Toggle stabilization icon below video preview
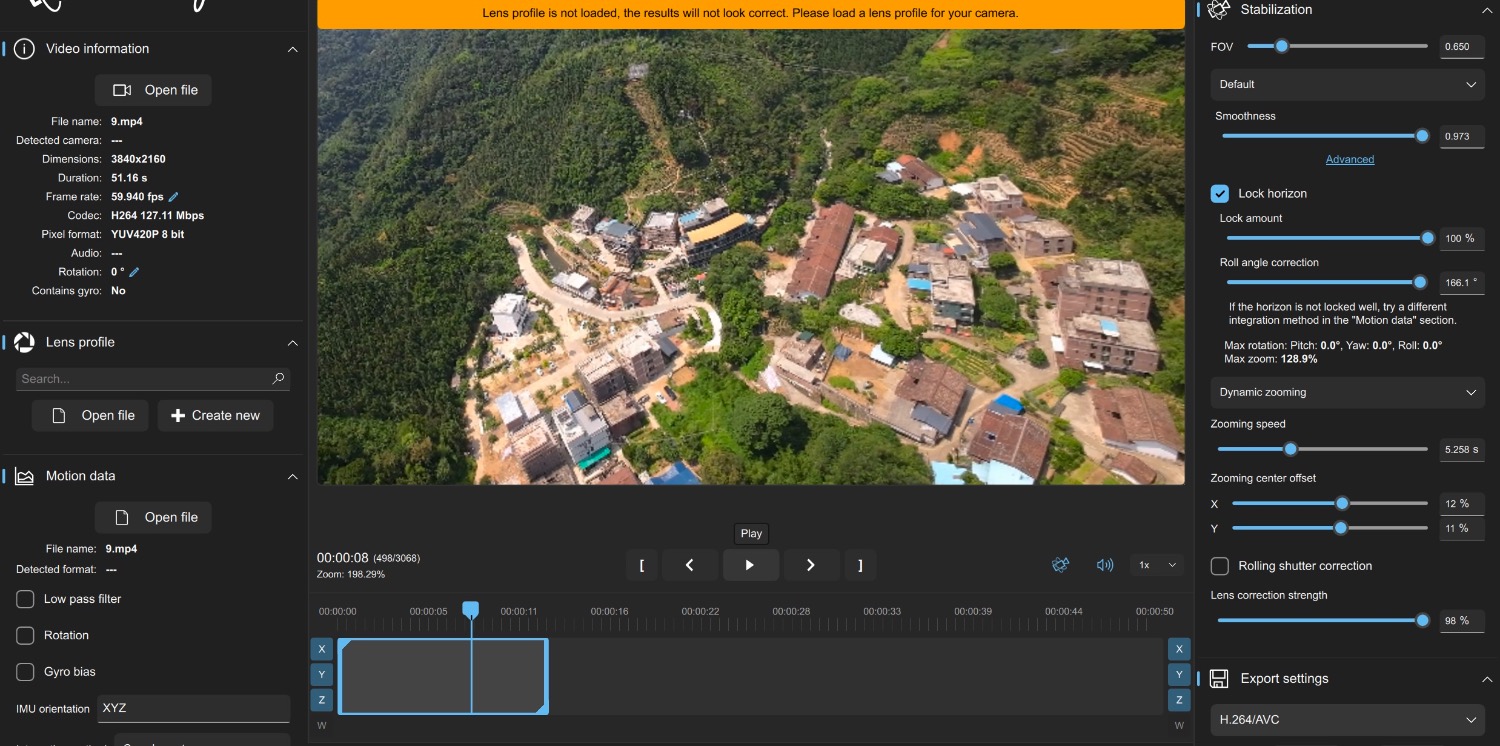The height and width of the screenshot is (746, 1500). click(x=1061, y=565)
